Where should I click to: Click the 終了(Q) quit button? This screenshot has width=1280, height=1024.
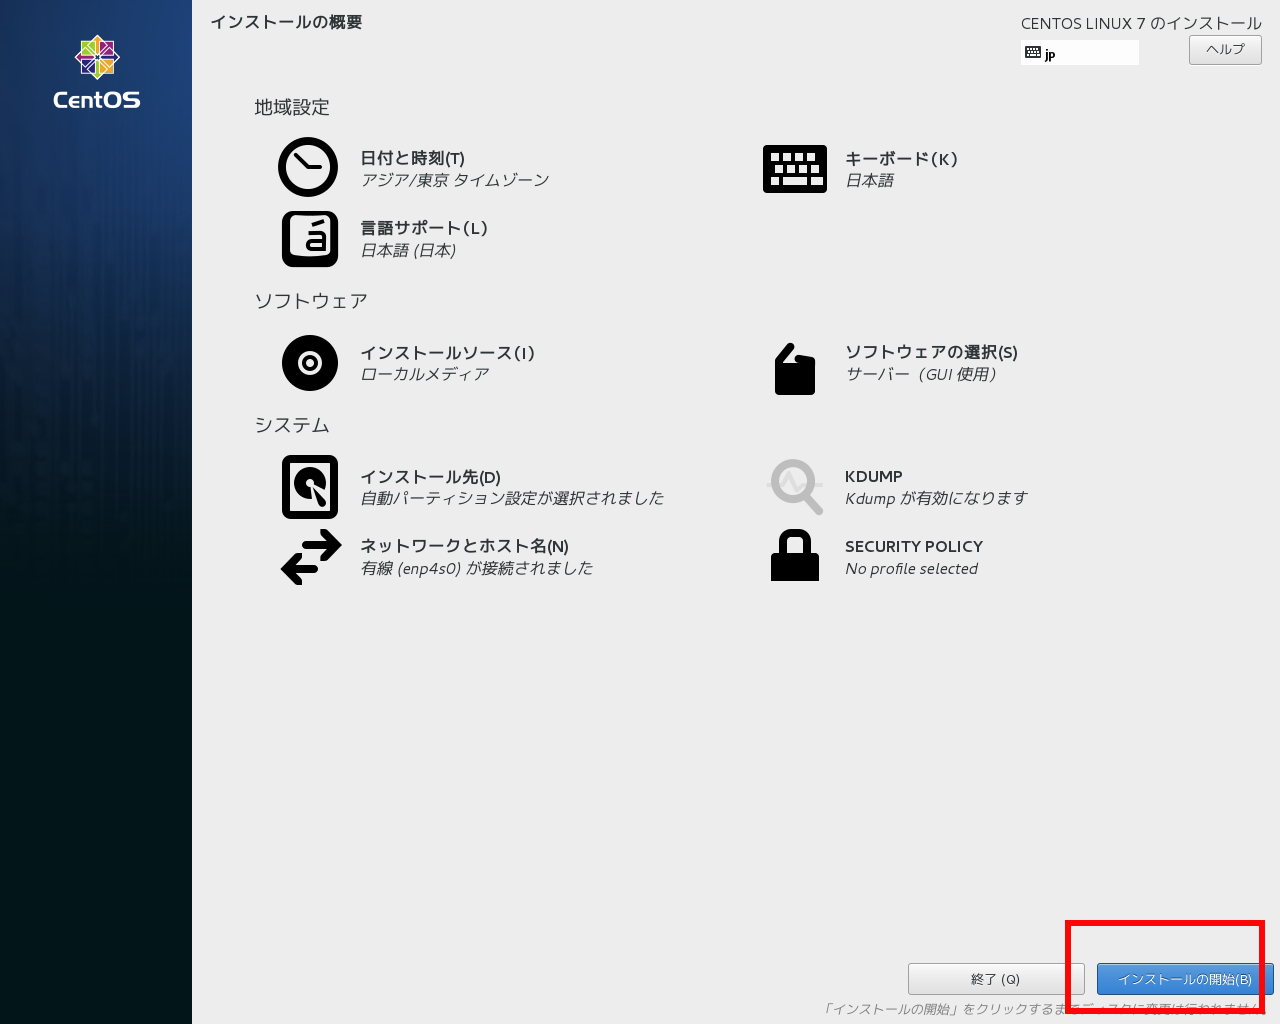[x=995, y=979]
